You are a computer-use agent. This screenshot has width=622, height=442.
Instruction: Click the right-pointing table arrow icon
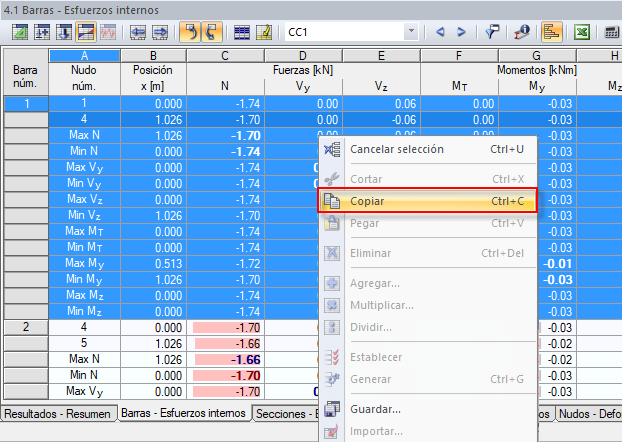[x=160, y=32]
